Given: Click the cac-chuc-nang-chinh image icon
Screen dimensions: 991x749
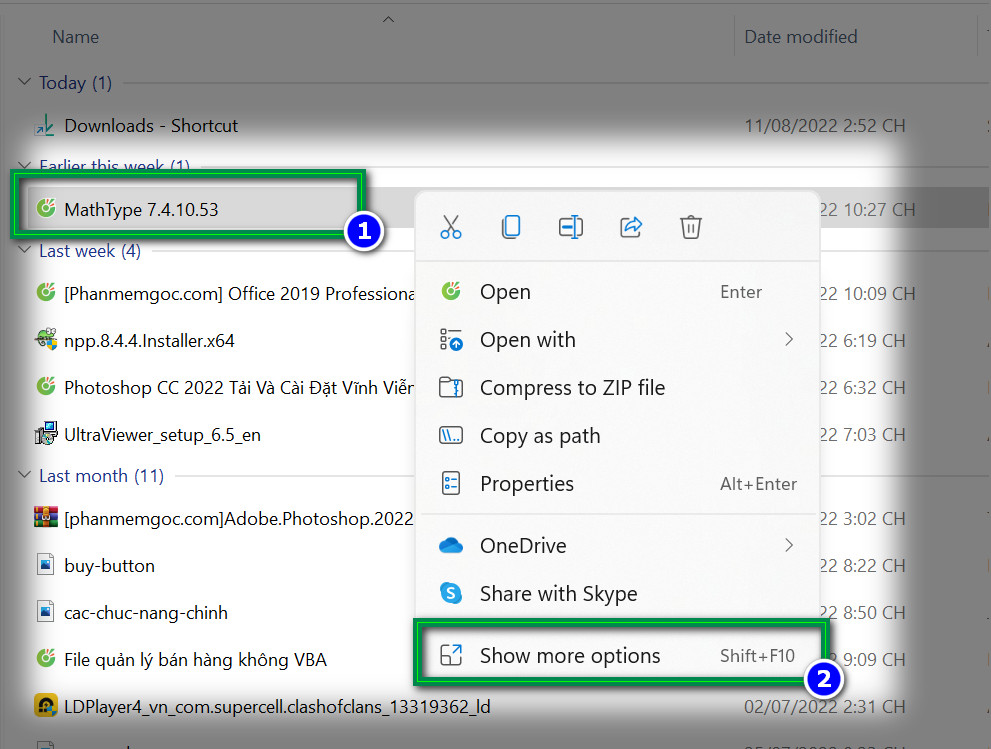Looking at the screenshot, I should click(x=46, y=611).
